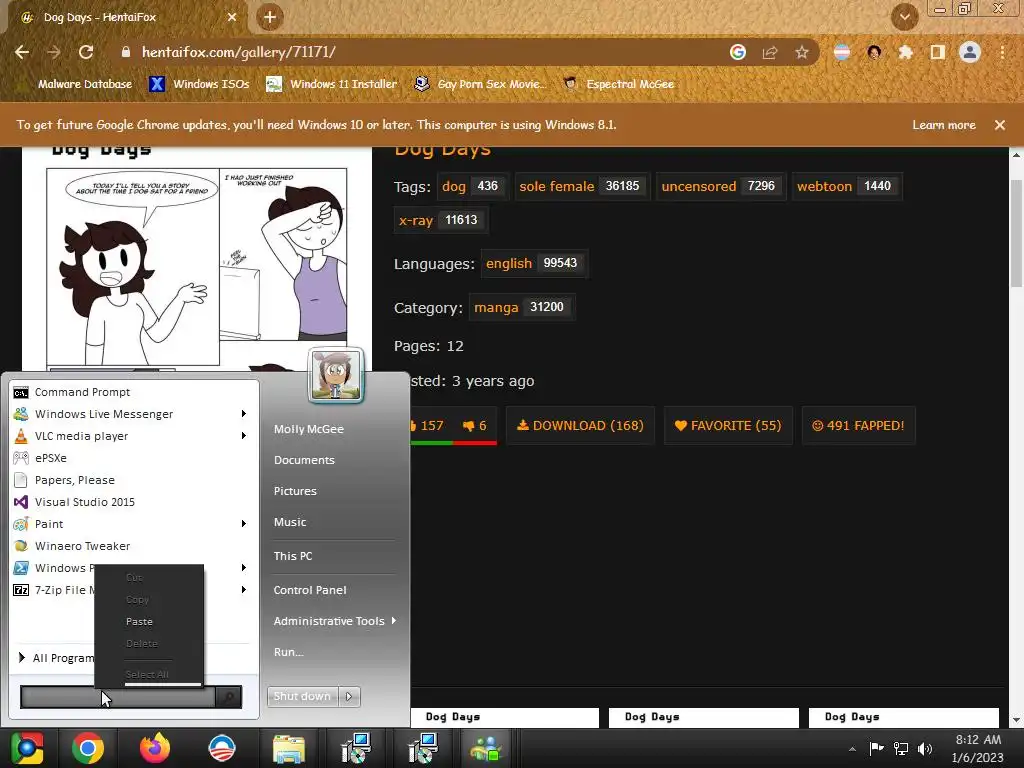Viewport: 1024px width, 768px height.
Task: Expand the Paint jump list arrow
Action: 244,524
